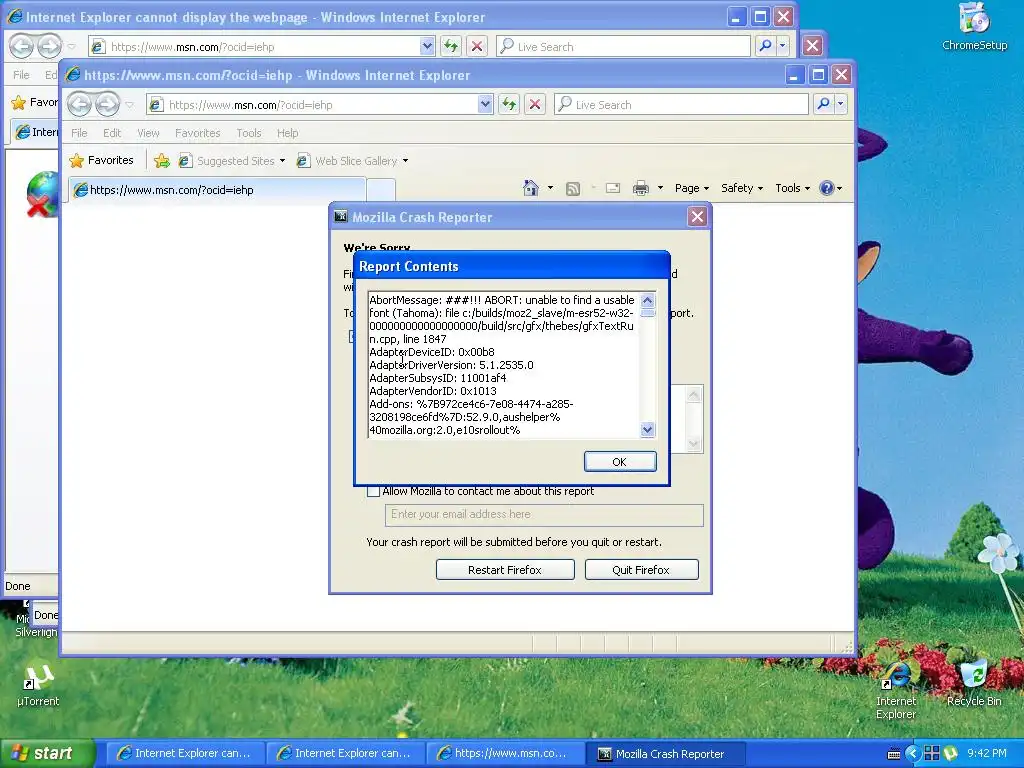Image resolution: width=1024 pixels, height=768 pixels.
Task: Click search magnifier button in msn.com window
Action: (824, 104)
